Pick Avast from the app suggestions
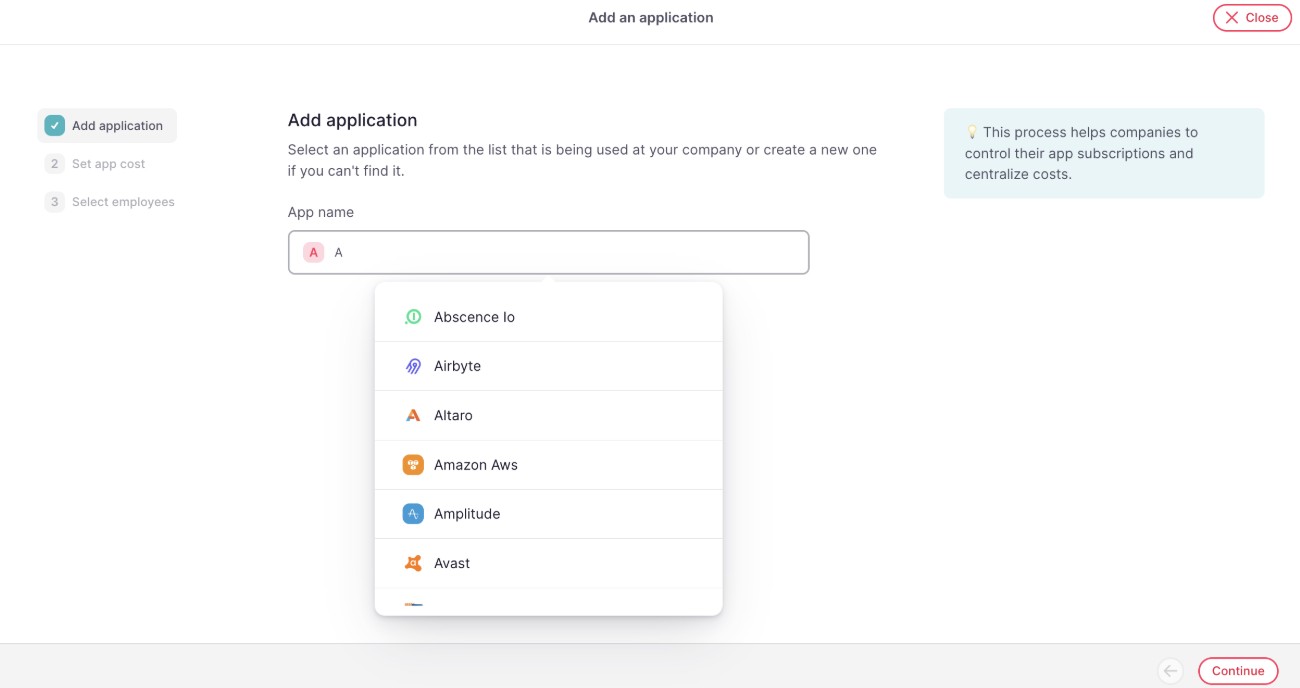This screenshot has width=1300, height=688. (452, 563)
